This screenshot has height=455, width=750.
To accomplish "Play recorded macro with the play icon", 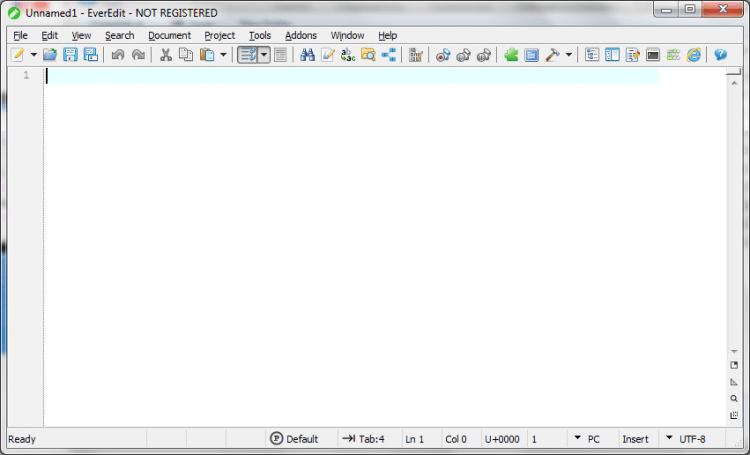I will (x=463, y=55).
